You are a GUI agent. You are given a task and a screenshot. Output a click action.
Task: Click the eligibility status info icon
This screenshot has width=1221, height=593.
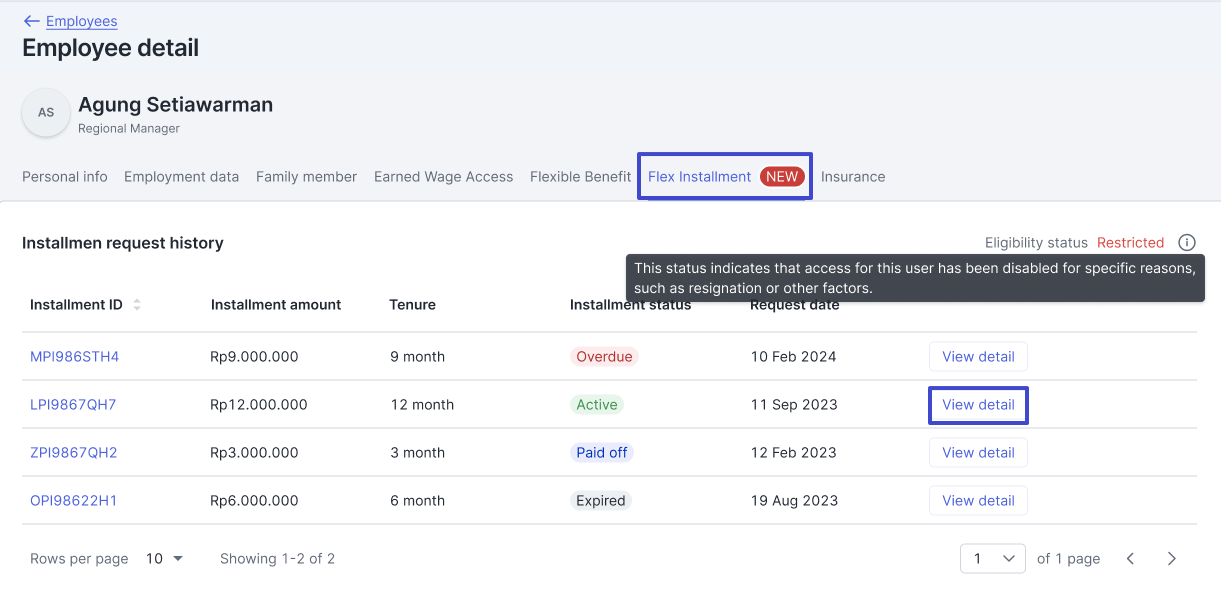[x=1186, y=243]
